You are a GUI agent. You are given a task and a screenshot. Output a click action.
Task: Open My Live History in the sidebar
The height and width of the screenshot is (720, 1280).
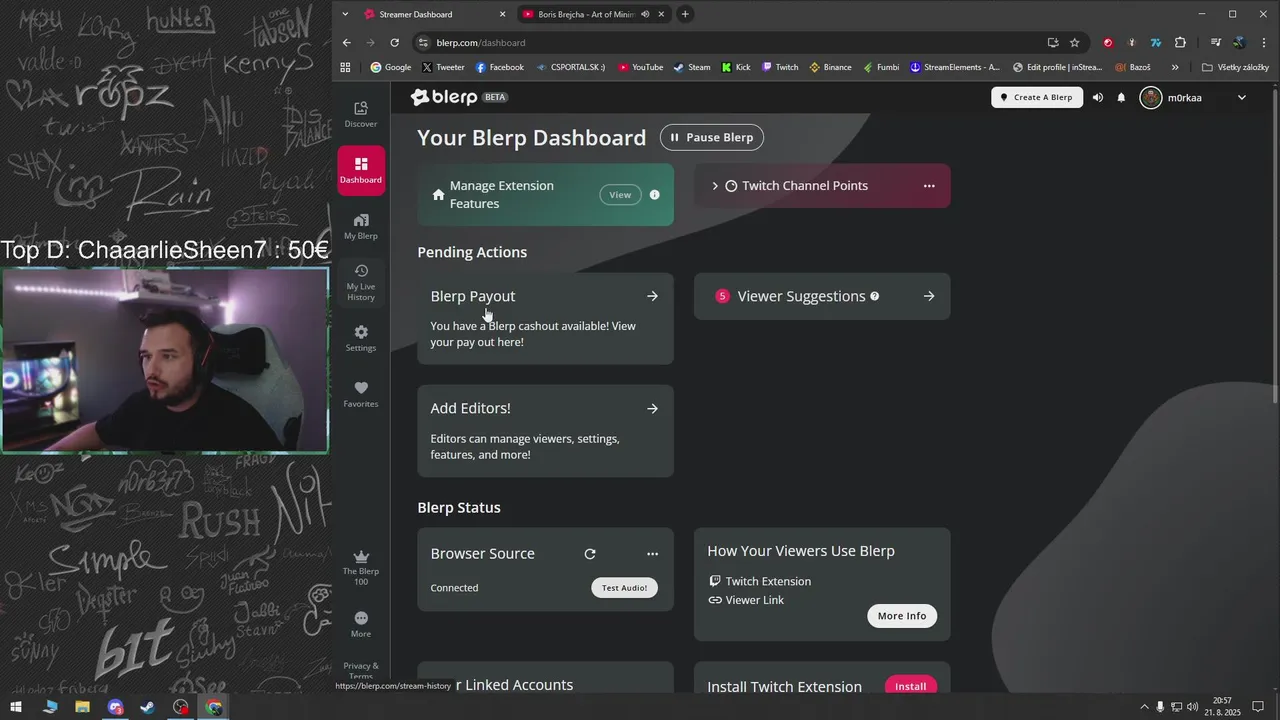[x=361, y=283]
